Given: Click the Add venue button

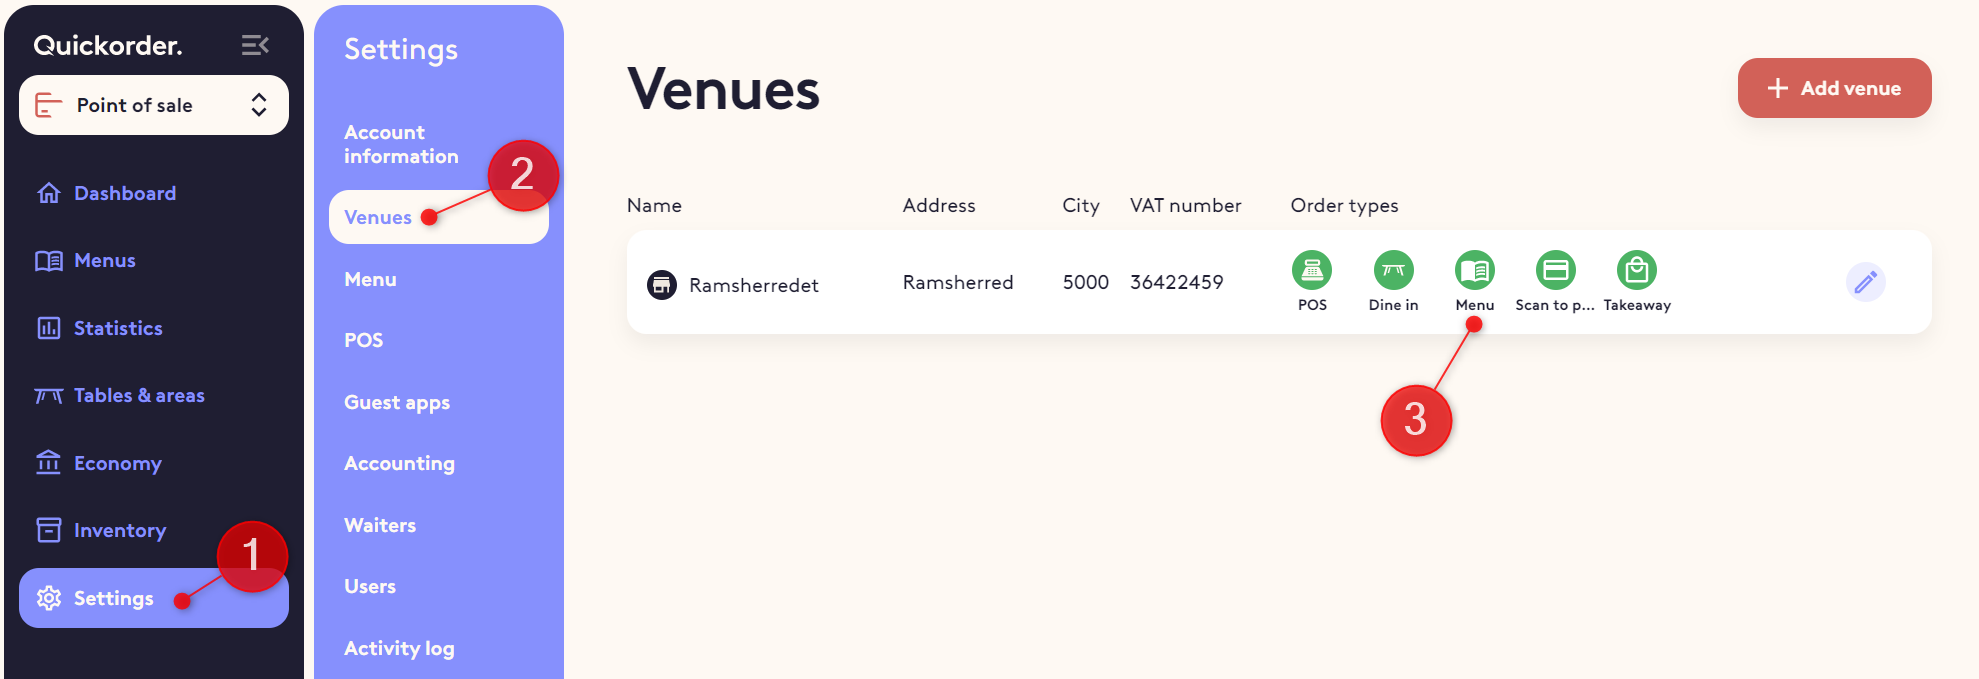Looking at the screenshot, I should (1835, 88).
